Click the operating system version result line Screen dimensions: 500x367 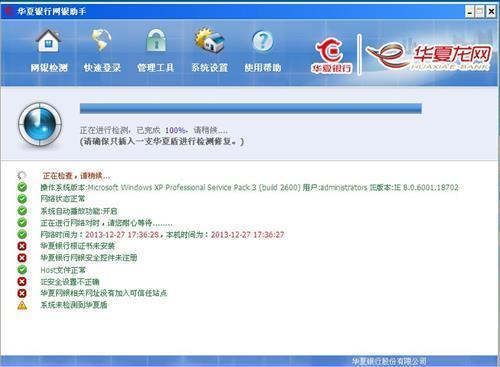249,187
